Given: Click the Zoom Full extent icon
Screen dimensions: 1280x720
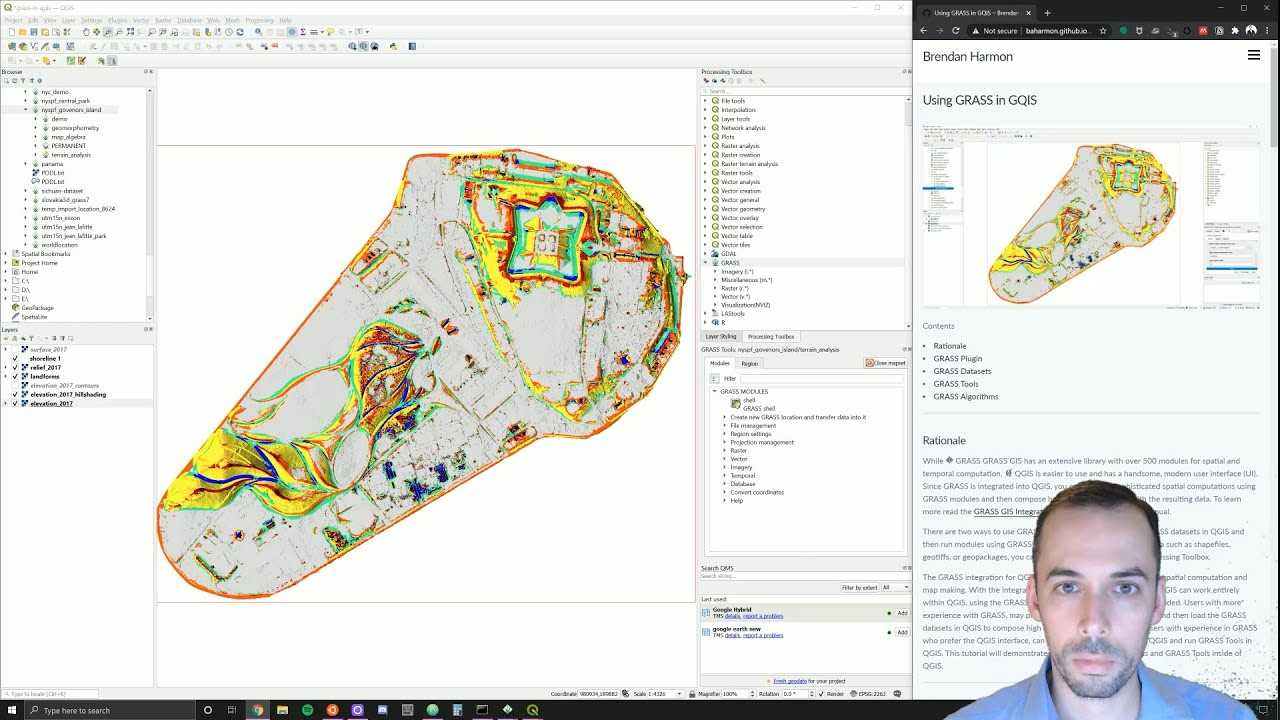Looking at the screenshot, I should click(x=130, y=31).
